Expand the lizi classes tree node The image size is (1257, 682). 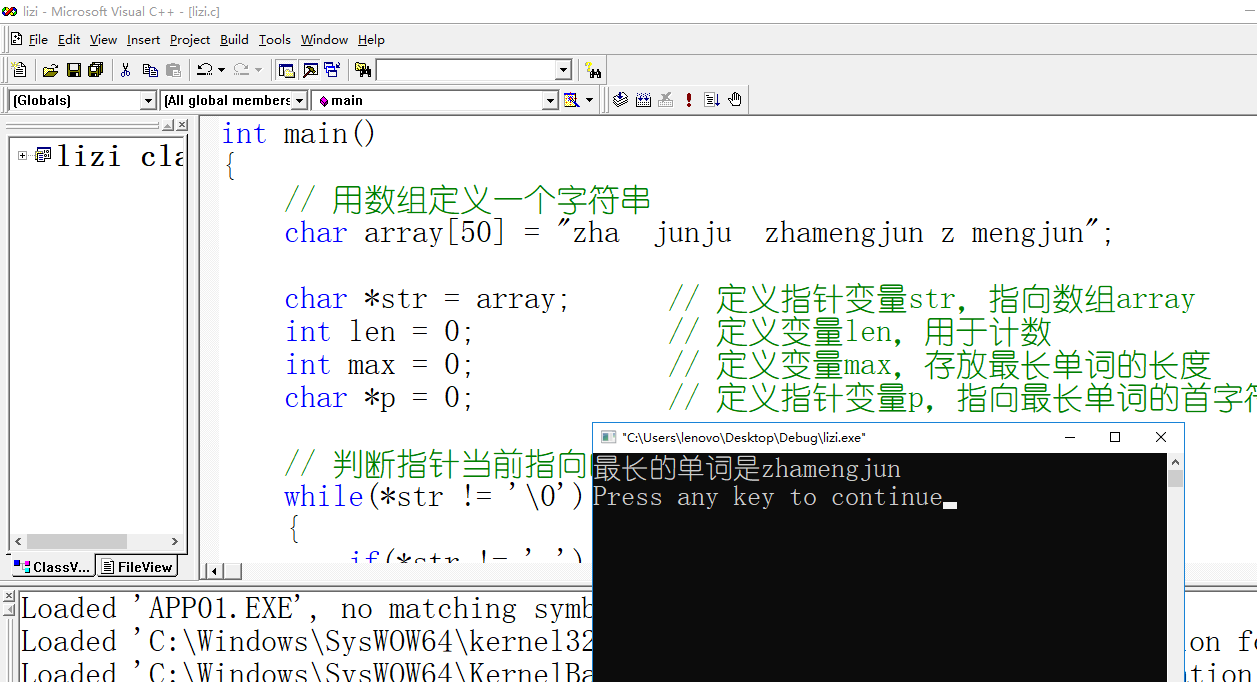click(x=23, y=155)
